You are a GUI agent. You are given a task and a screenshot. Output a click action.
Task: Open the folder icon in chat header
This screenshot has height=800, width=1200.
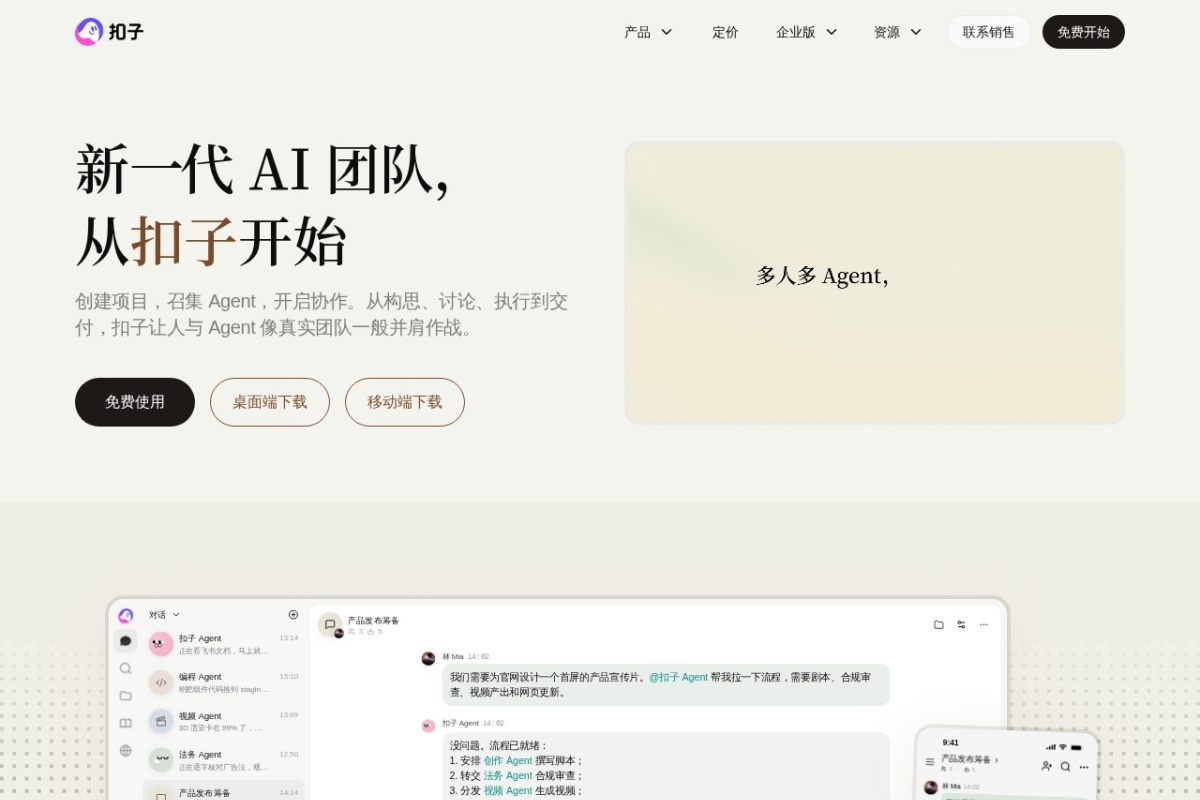(938, 624)
